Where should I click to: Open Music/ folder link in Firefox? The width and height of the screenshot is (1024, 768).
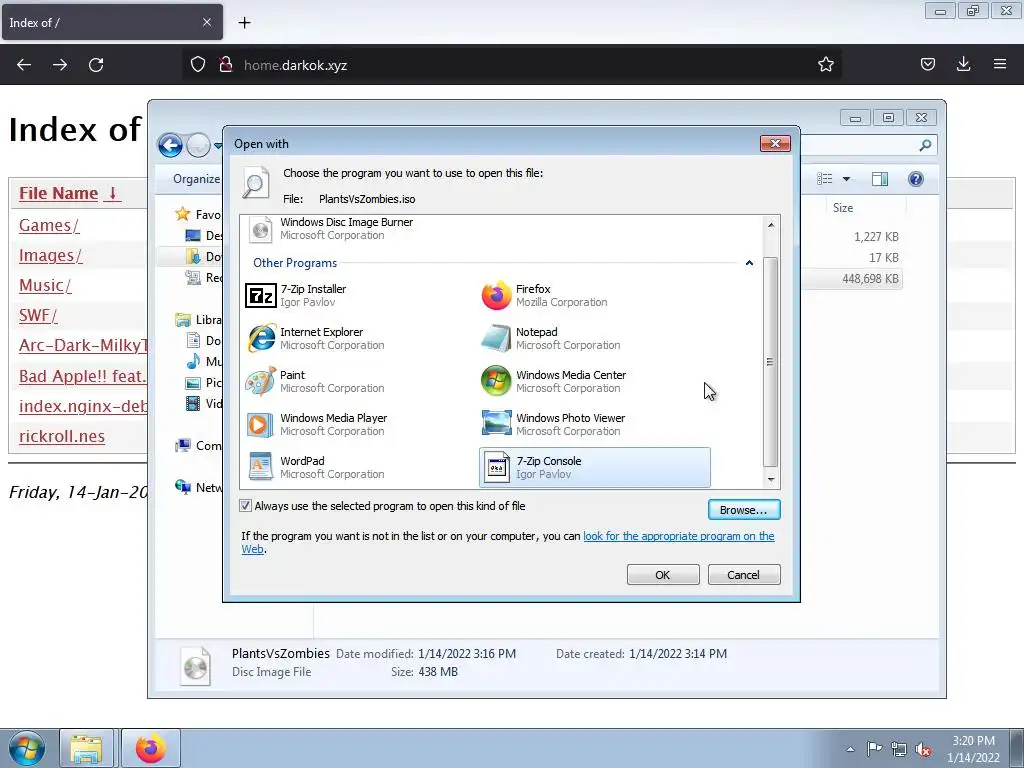click(45, 285)
